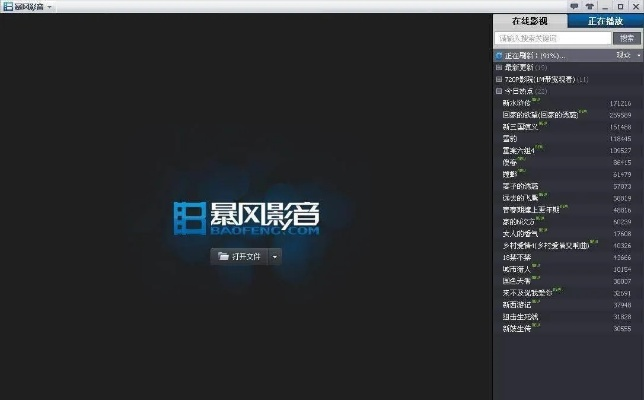
Task: Switch to the 在线影视 tab
Action: tap(530, 21)
